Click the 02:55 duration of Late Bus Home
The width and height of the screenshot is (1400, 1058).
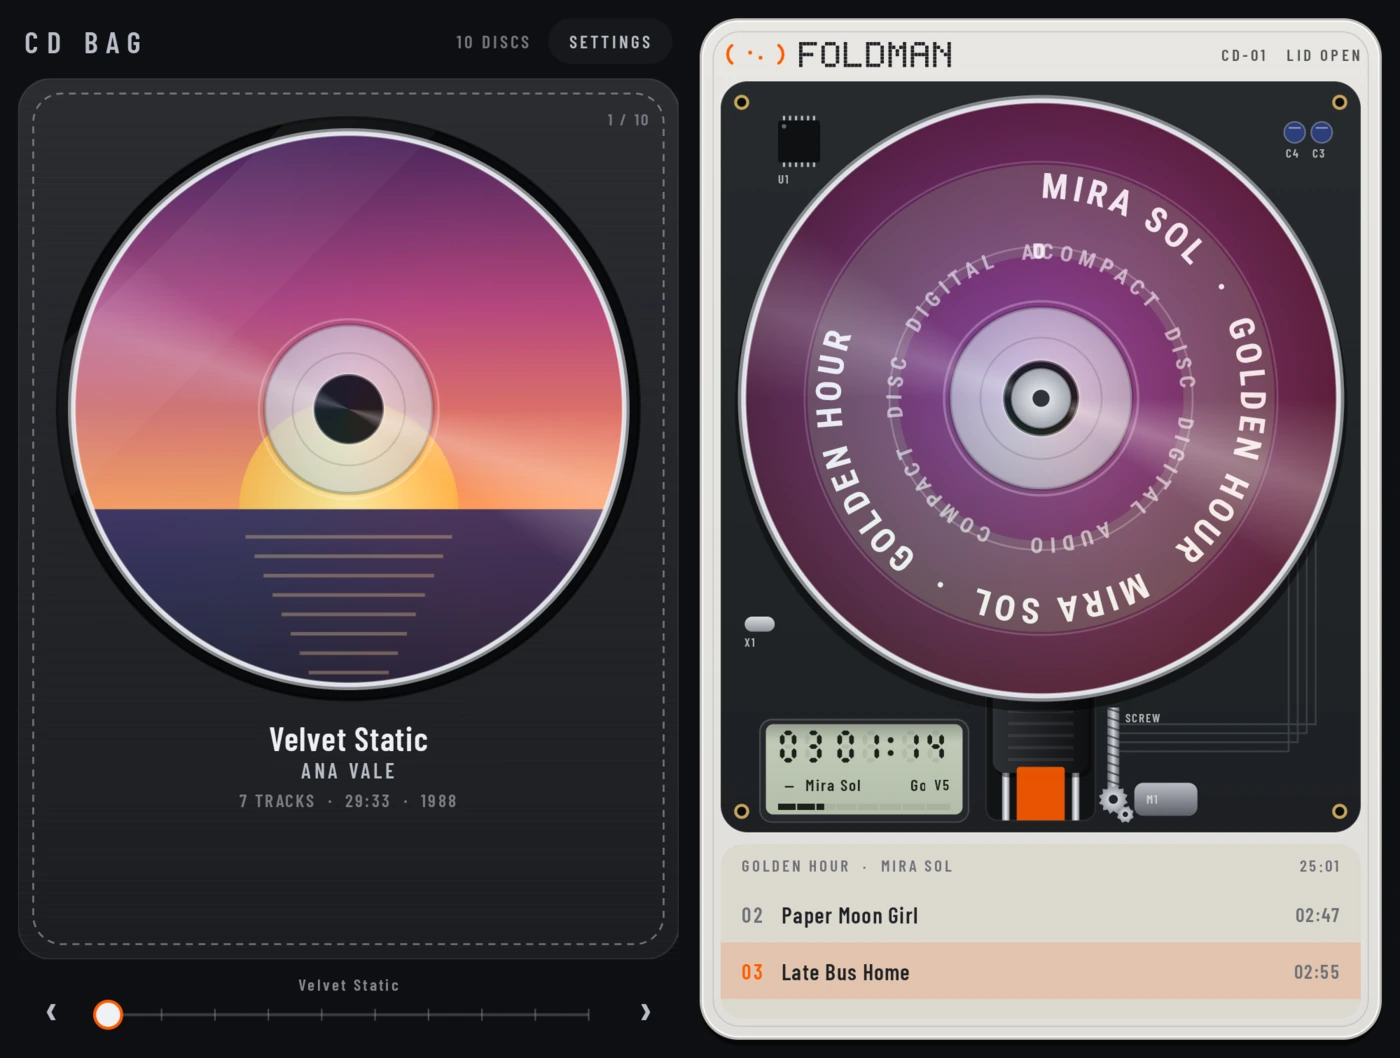pos(1317,972)
